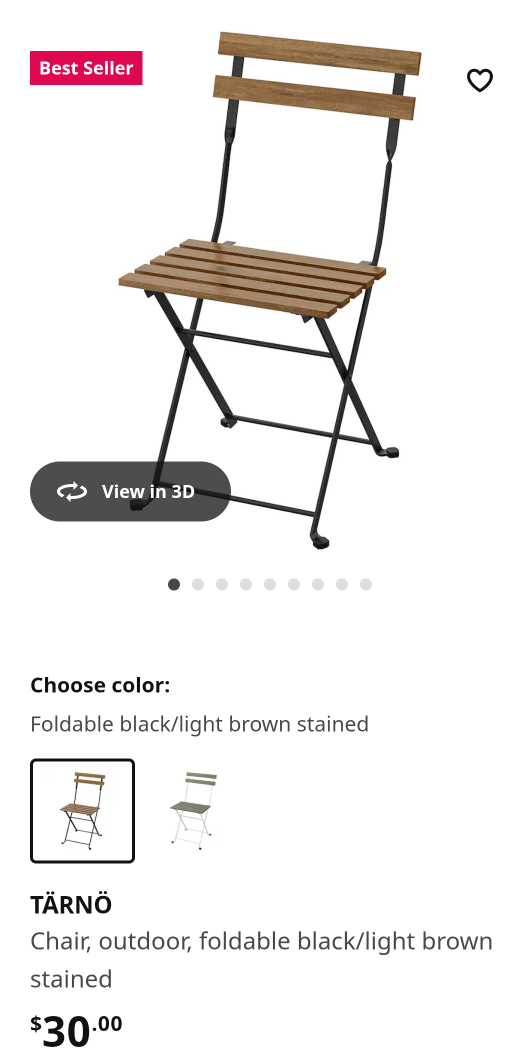510x1063 pixels.
Task: Go to seventh image carousel dot
Action: pyautogui.click(x=318, y=584)
